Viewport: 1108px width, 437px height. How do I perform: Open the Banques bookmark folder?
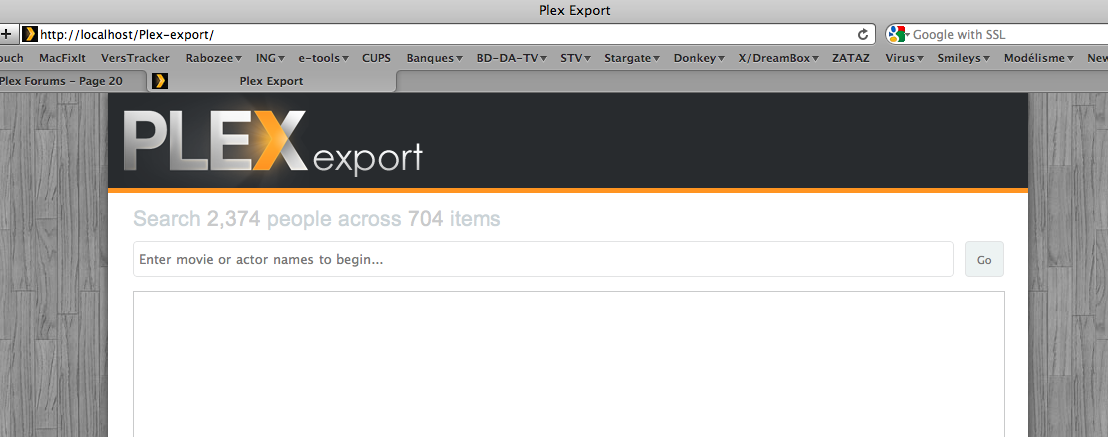tap(433, 58)
